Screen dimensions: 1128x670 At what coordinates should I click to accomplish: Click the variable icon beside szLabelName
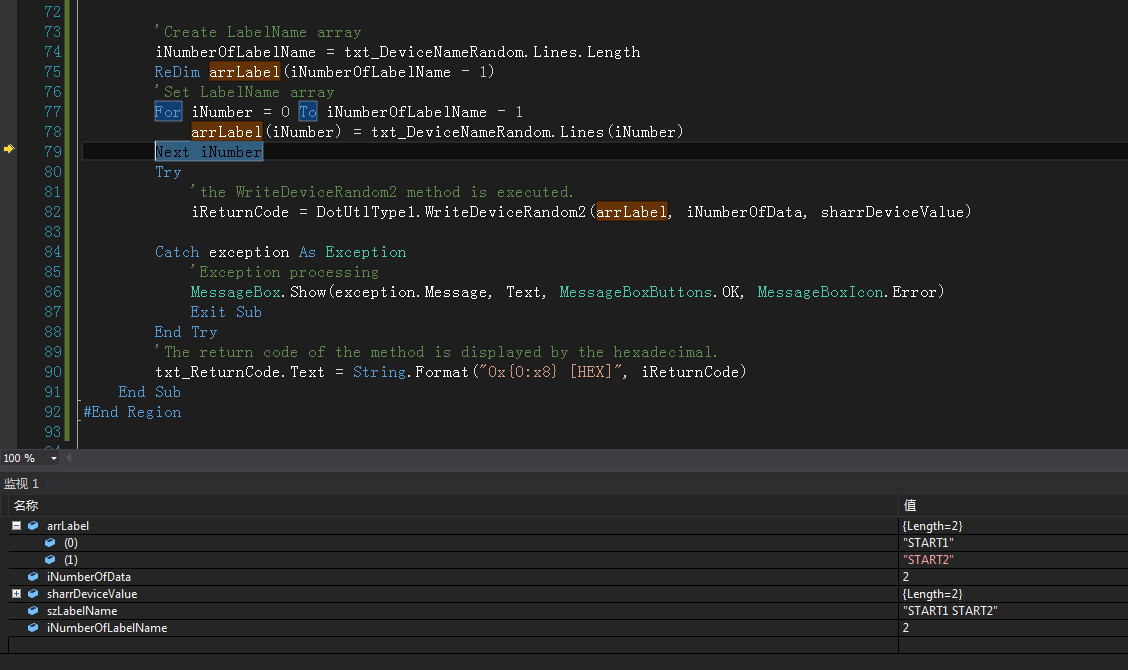tap(33, 611)
